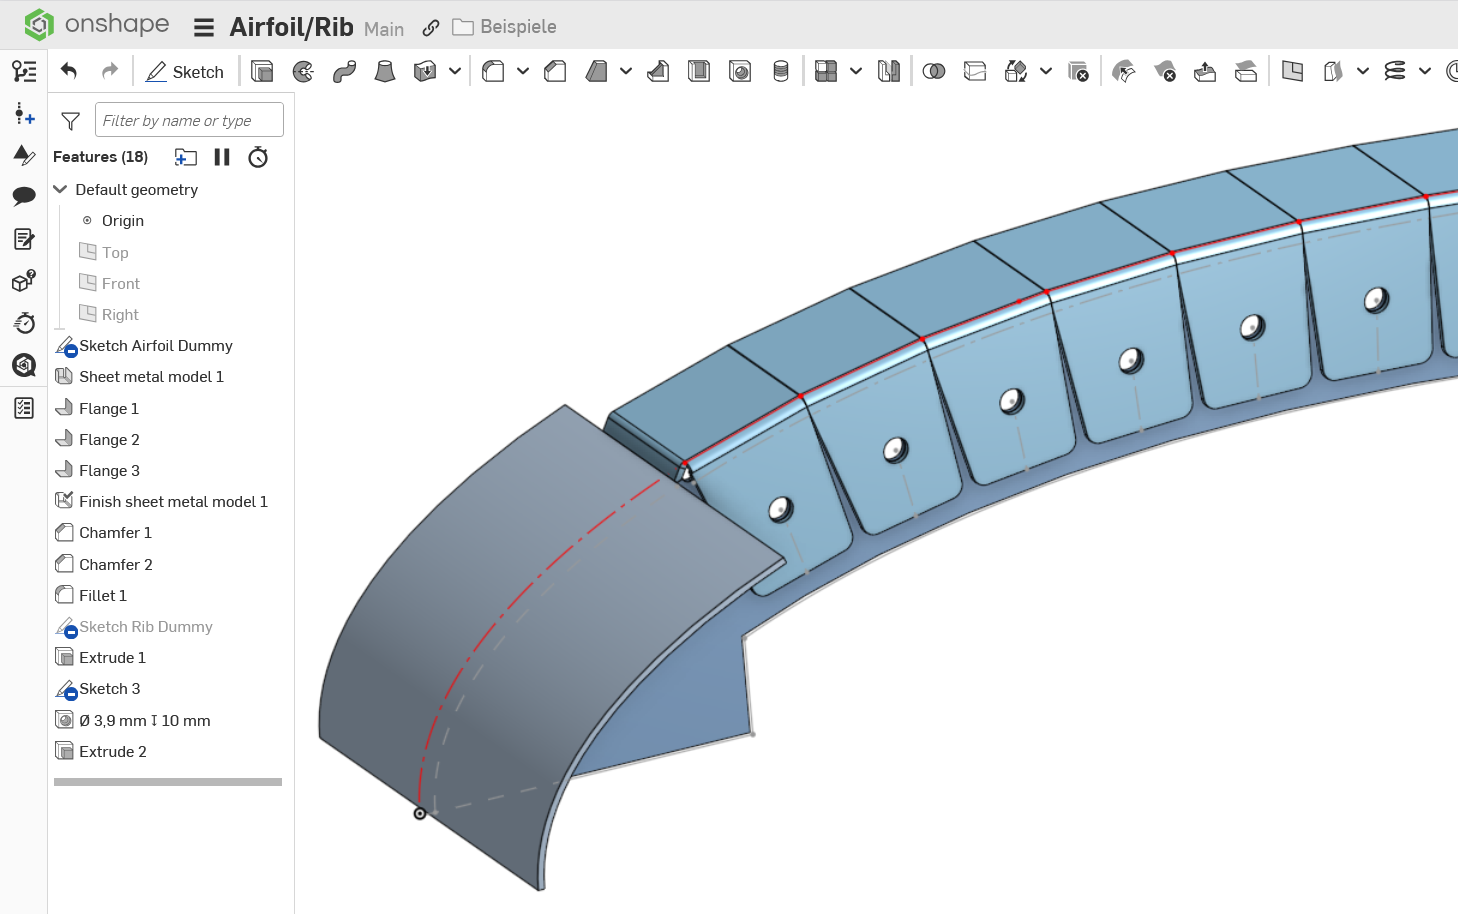Click the Sketch button
Screen dimensions: 1458x914
[x=185, y=71]
